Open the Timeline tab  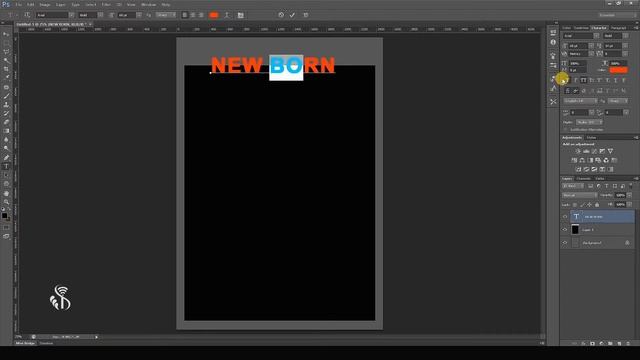[x=47, y=343]
